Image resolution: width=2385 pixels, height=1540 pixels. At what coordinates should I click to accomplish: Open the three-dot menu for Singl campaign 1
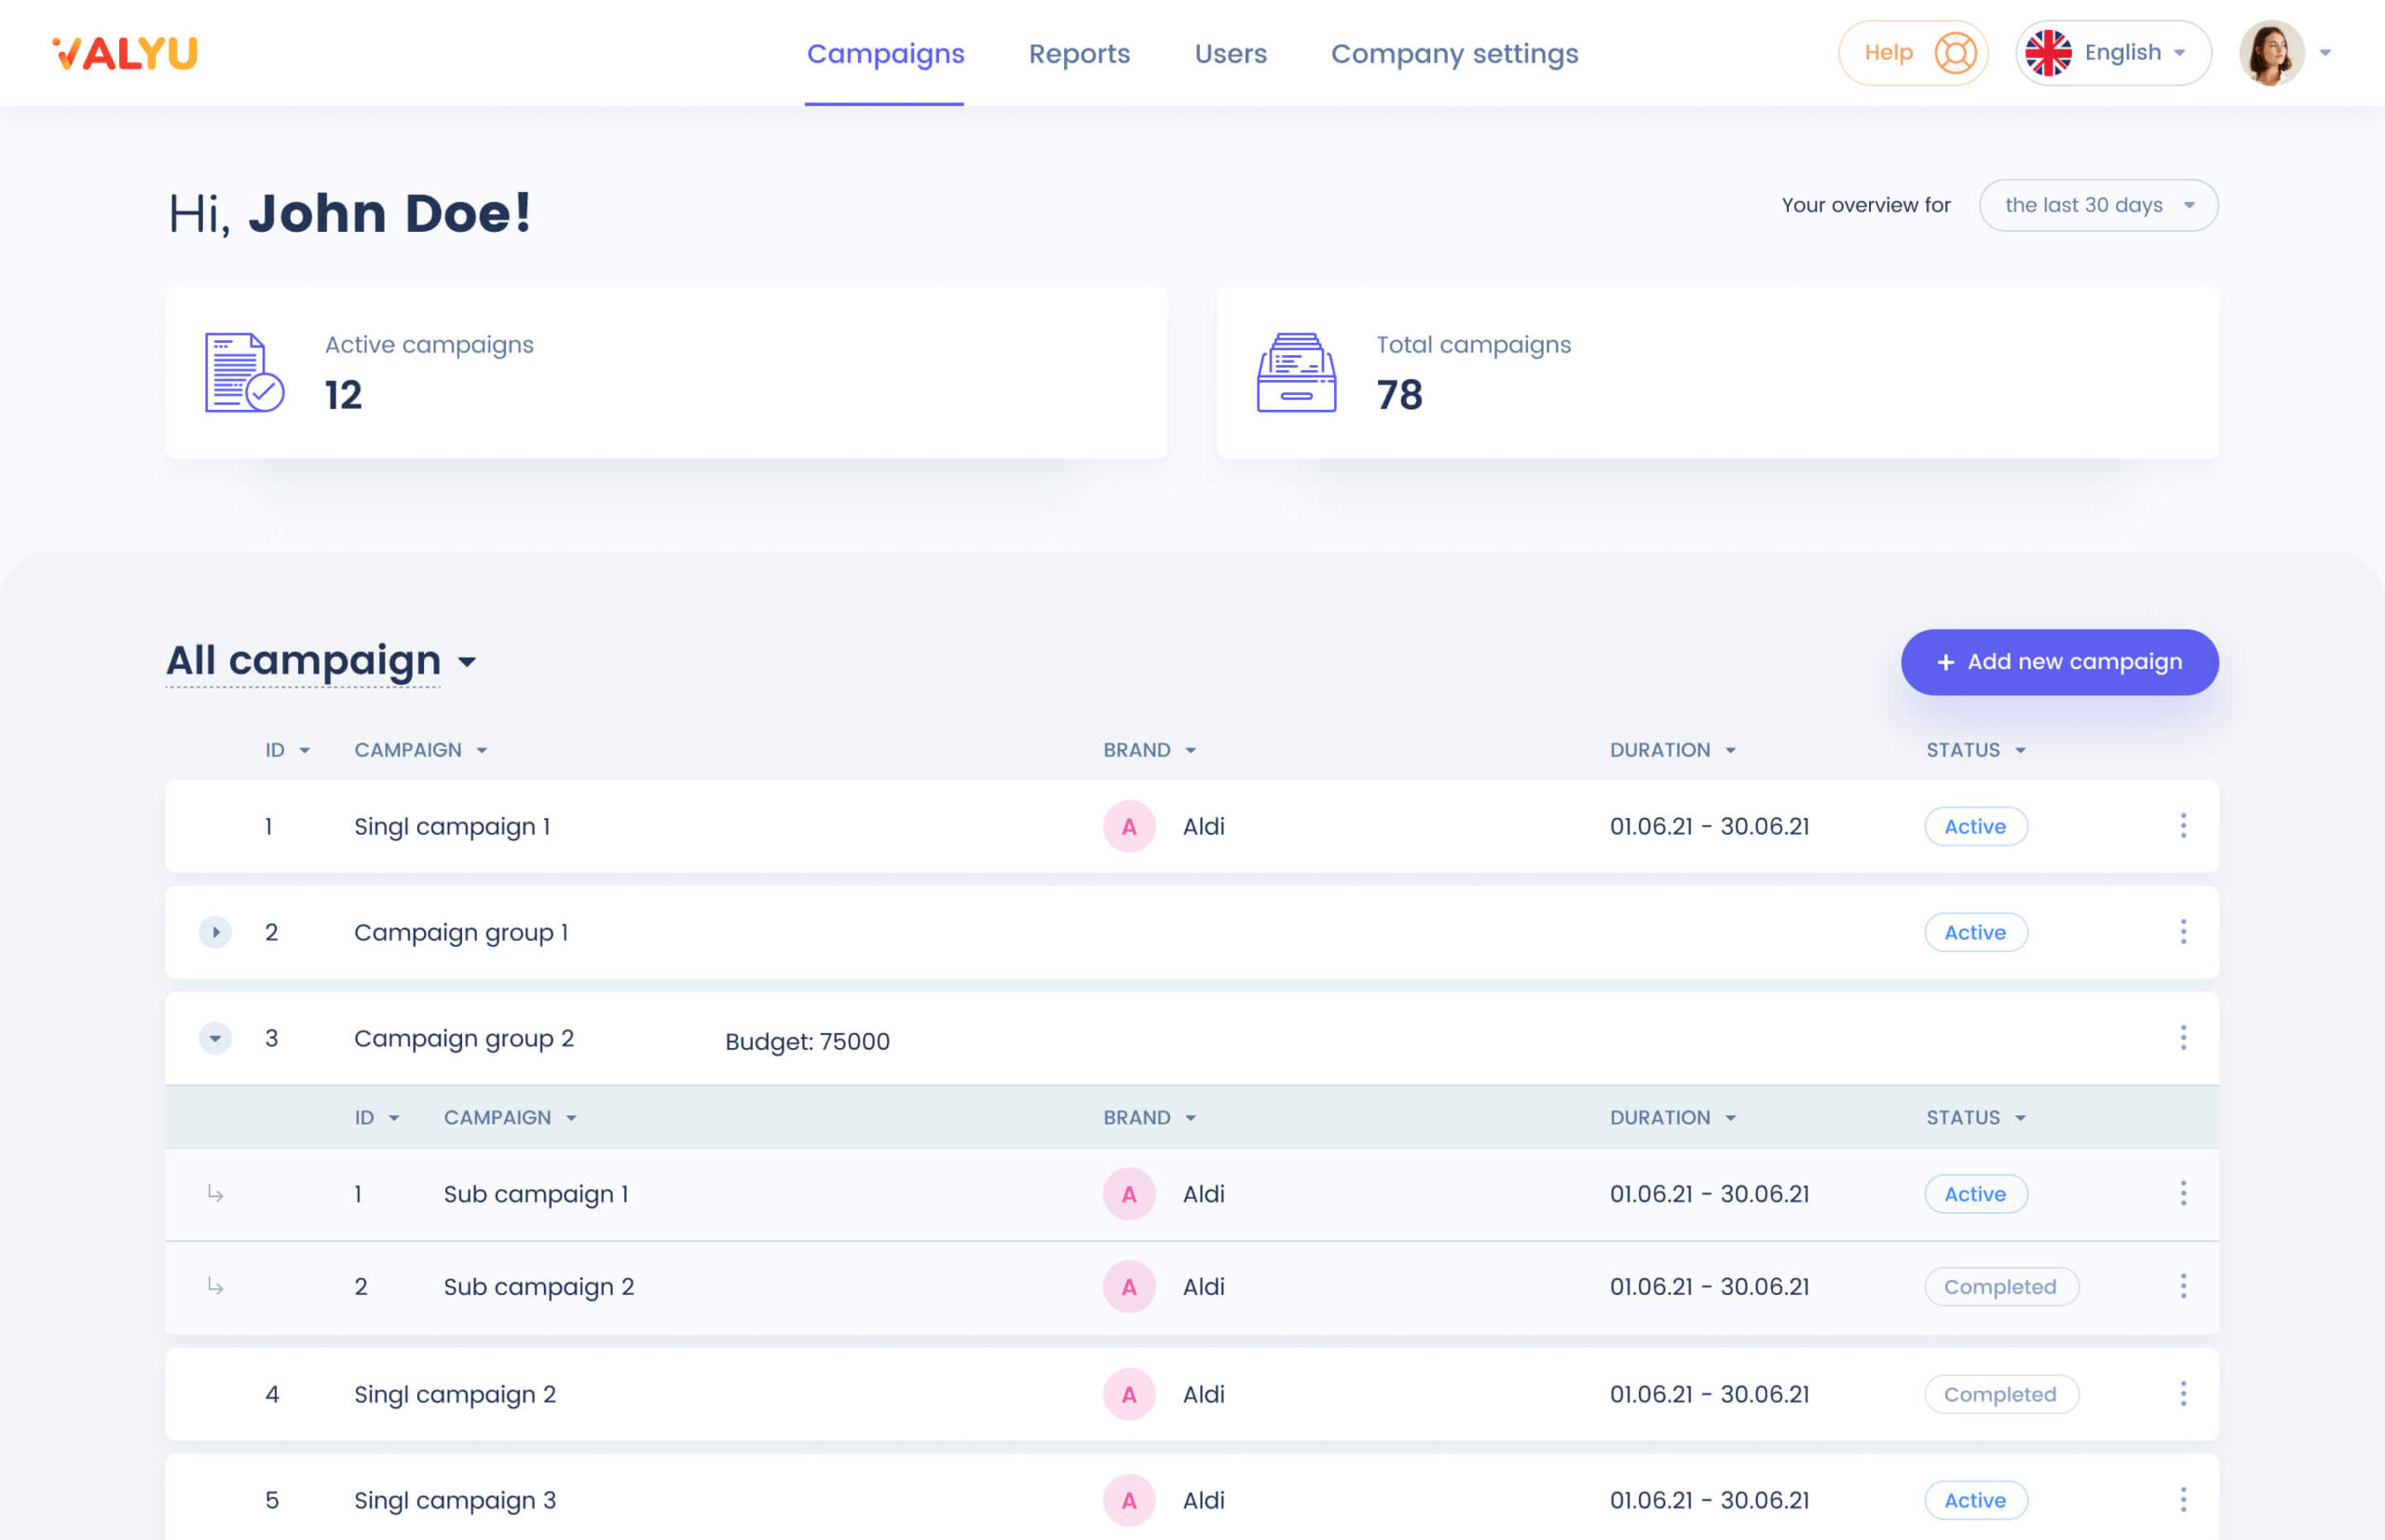[x=2182, y=826]
